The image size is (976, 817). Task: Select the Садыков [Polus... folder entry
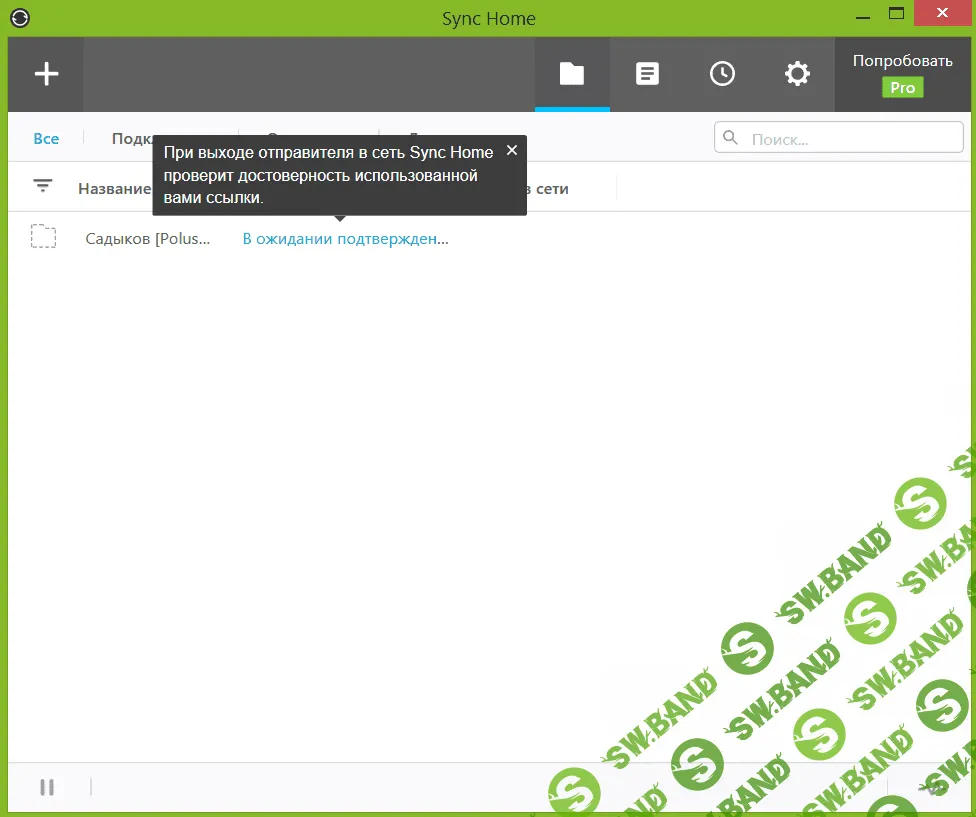point(148,239)
